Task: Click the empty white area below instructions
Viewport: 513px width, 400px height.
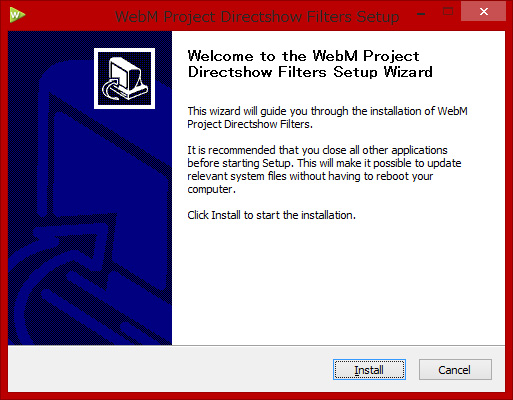Action: [x=338, y=283]
